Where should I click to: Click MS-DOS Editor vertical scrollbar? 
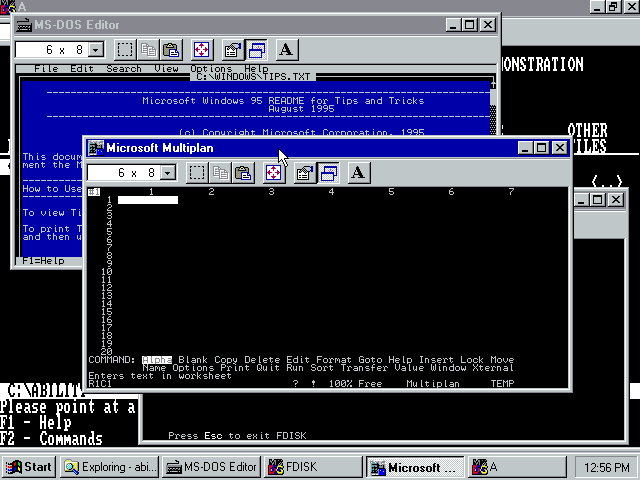click(x=493, y=108)
